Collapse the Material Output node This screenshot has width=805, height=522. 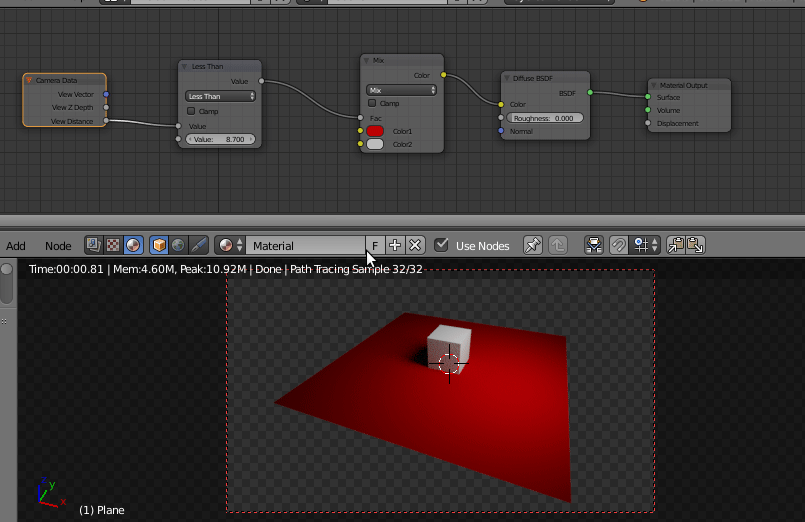[x=654, y=85]
